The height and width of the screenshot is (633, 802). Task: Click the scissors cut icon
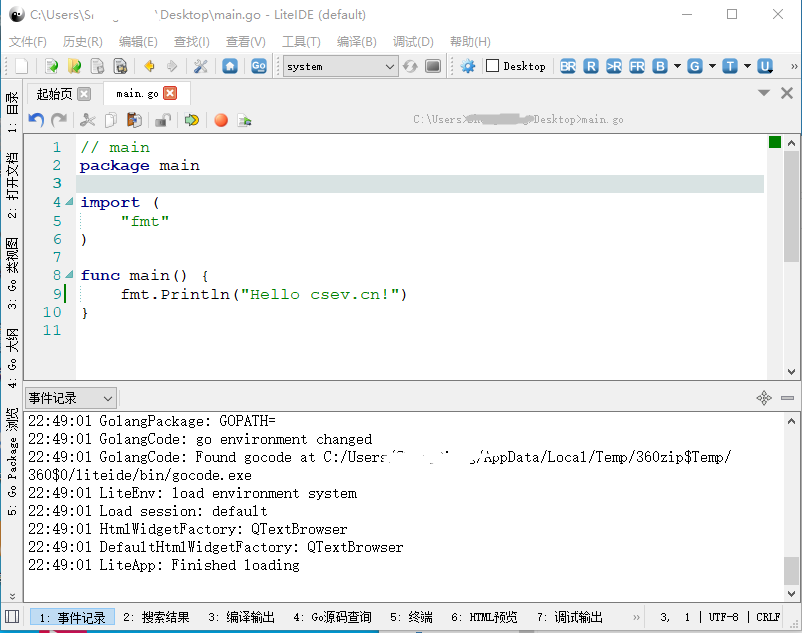click(88, 120)
